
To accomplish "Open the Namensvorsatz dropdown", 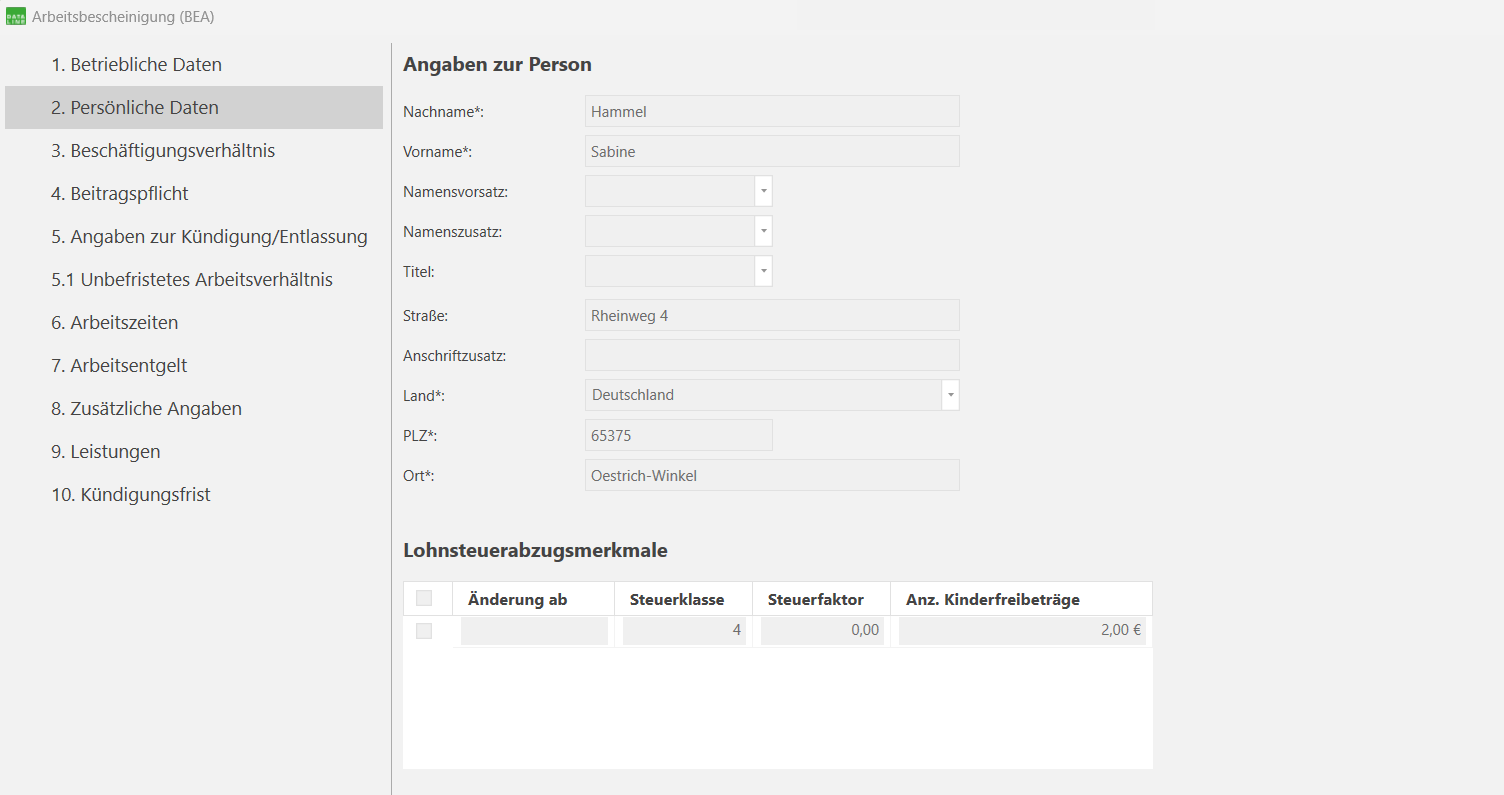I will pyautogui.click(x=763, y=191).
